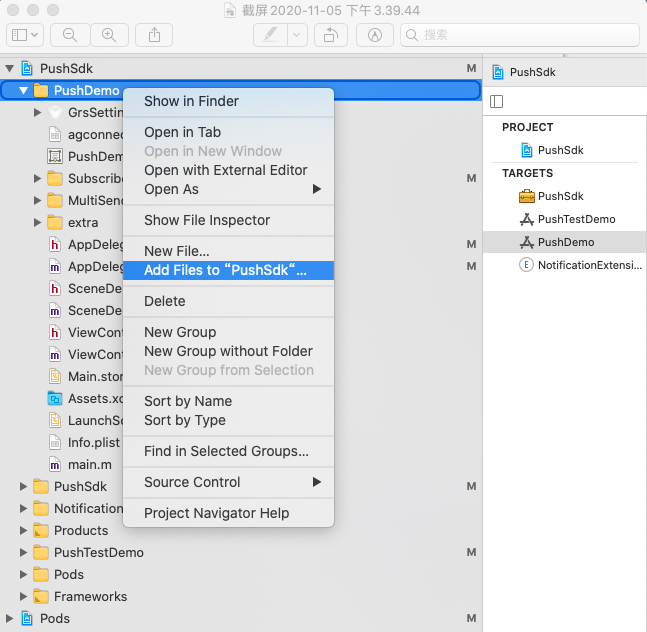Click the search field in the toolbar
This screenshot has width=647, height=632.
click(x=520, y=35)
